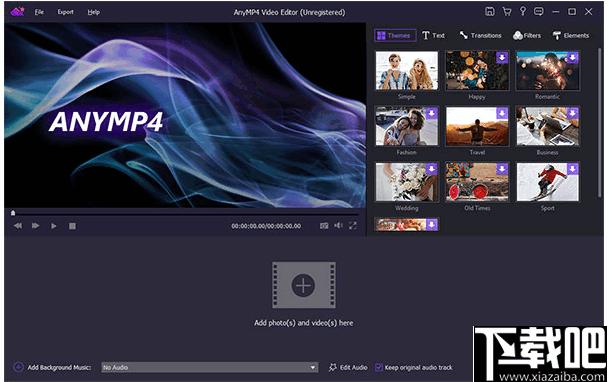The height and width of the screenshot is (382, 609).
Task: Click the shopping cart purchase icon
Action: (507, 12)
